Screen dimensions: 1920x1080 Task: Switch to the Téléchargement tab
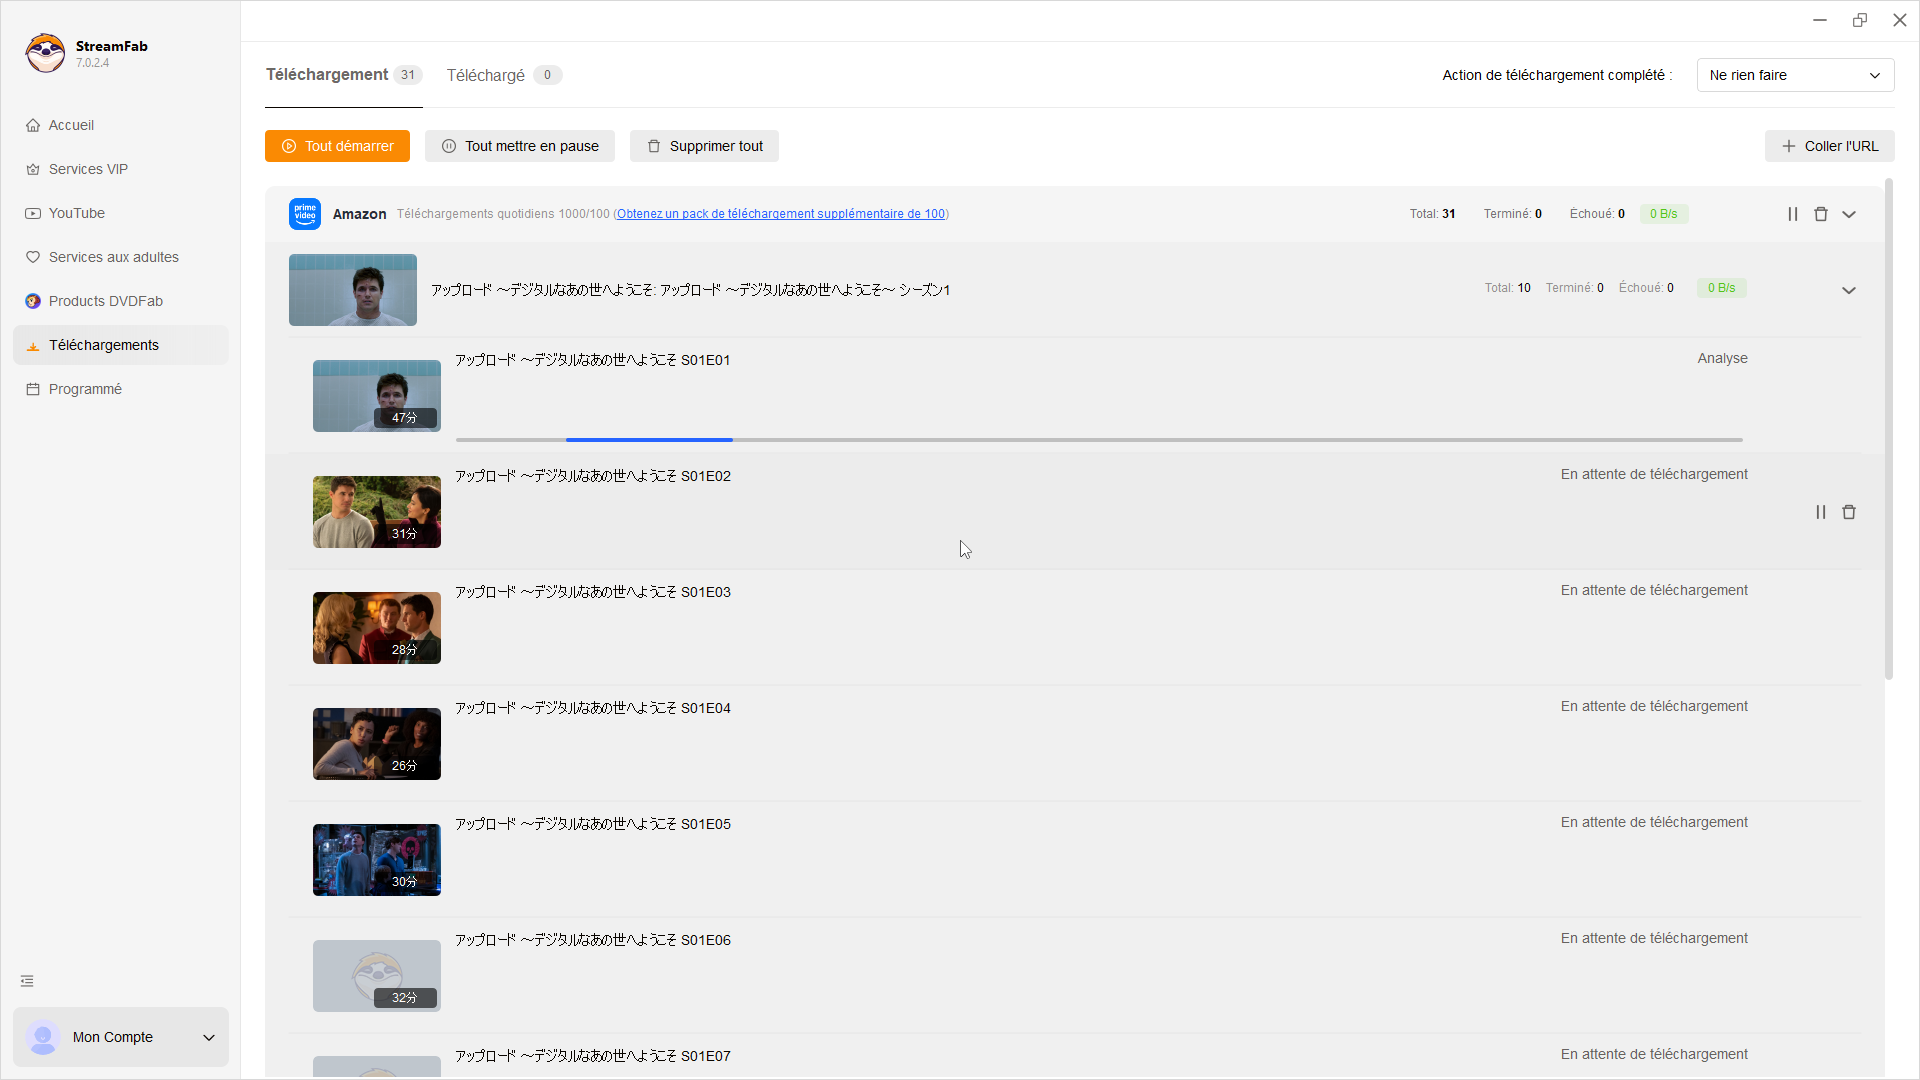(343, 75)
